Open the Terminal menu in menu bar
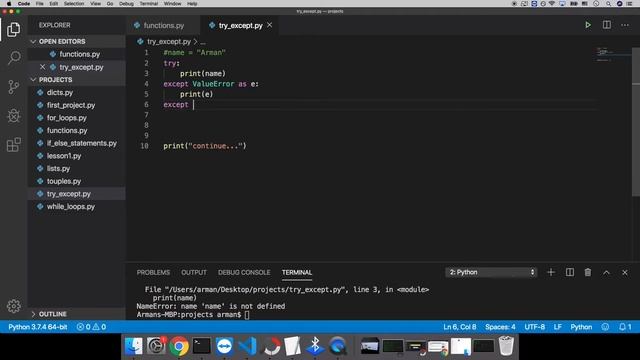This screenshot has height=360, width=640. 149,4
